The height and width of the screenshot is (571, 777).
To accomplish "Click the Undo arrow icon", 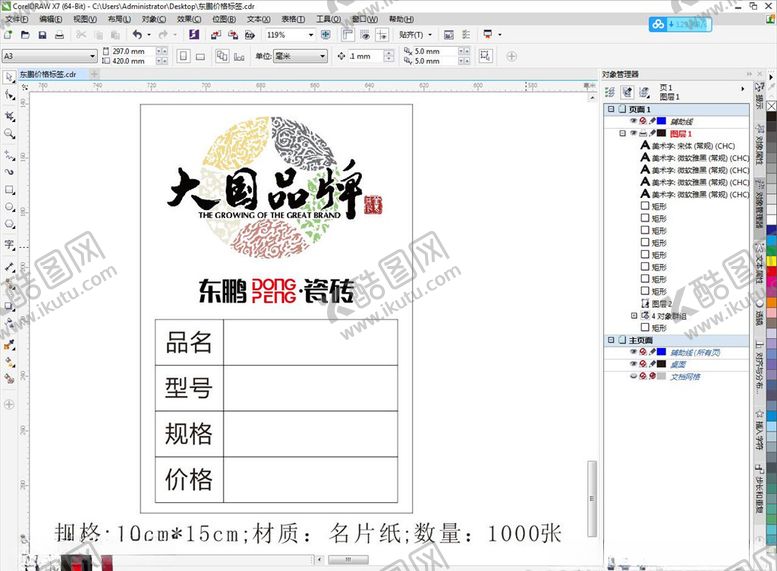I will (x=137, y=35).
